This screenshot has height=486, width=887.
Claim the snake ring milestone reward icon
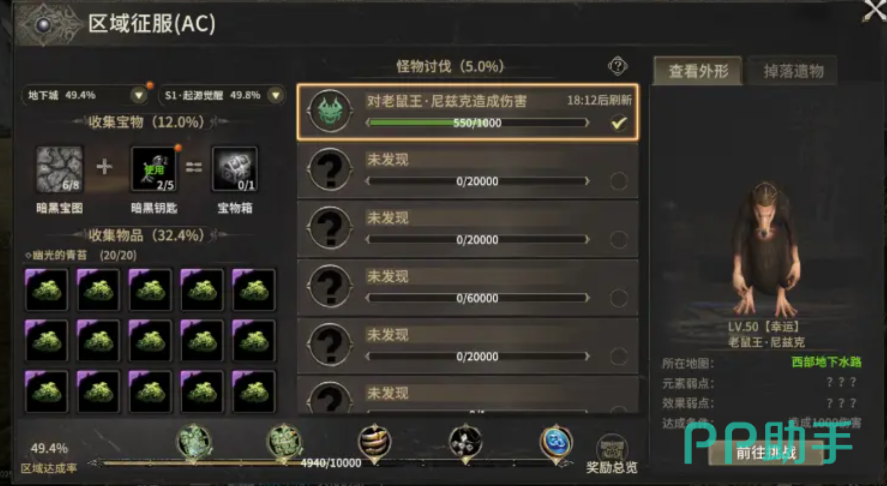tap(374, 442)
